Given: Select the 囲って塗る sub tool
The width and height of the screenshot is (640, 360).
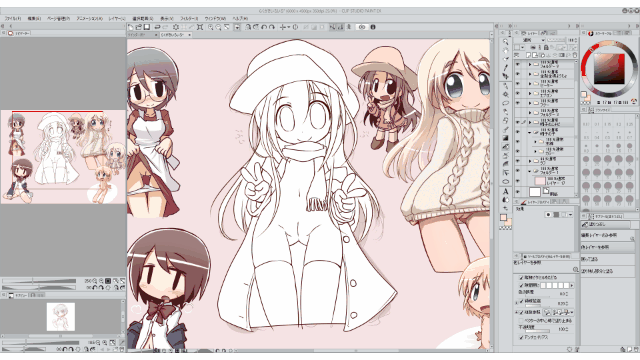Looking at the screenshot, I should point(608,259).
